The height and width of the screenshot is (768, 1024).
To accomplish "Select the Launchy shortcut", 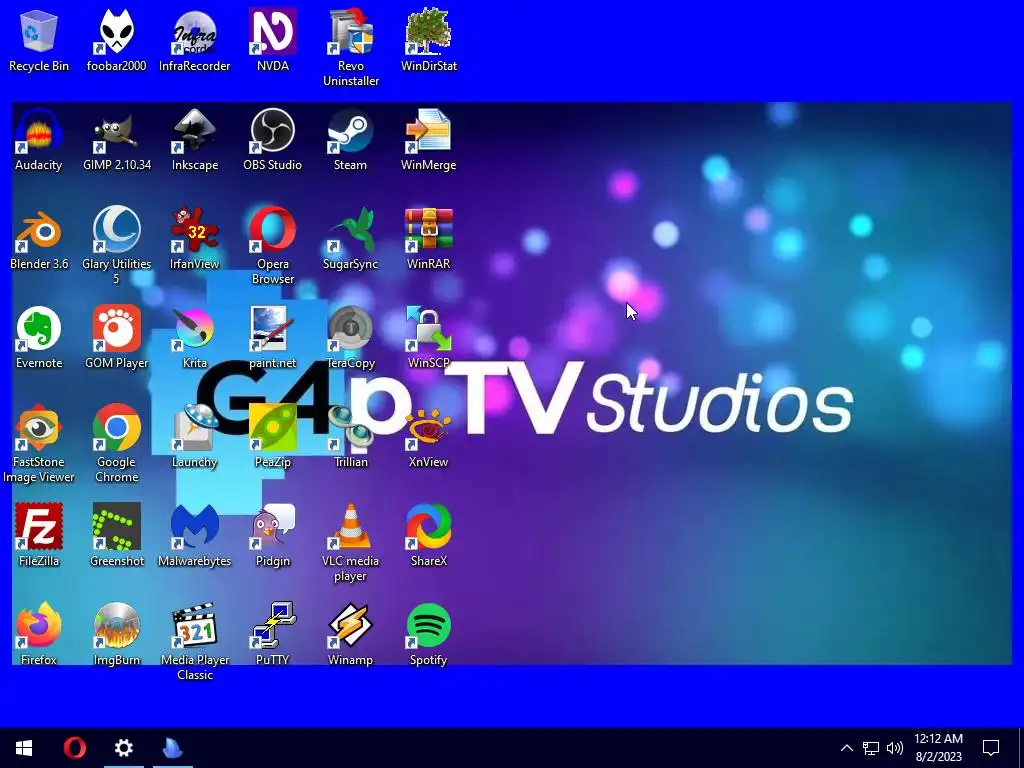I will [195, 437].
